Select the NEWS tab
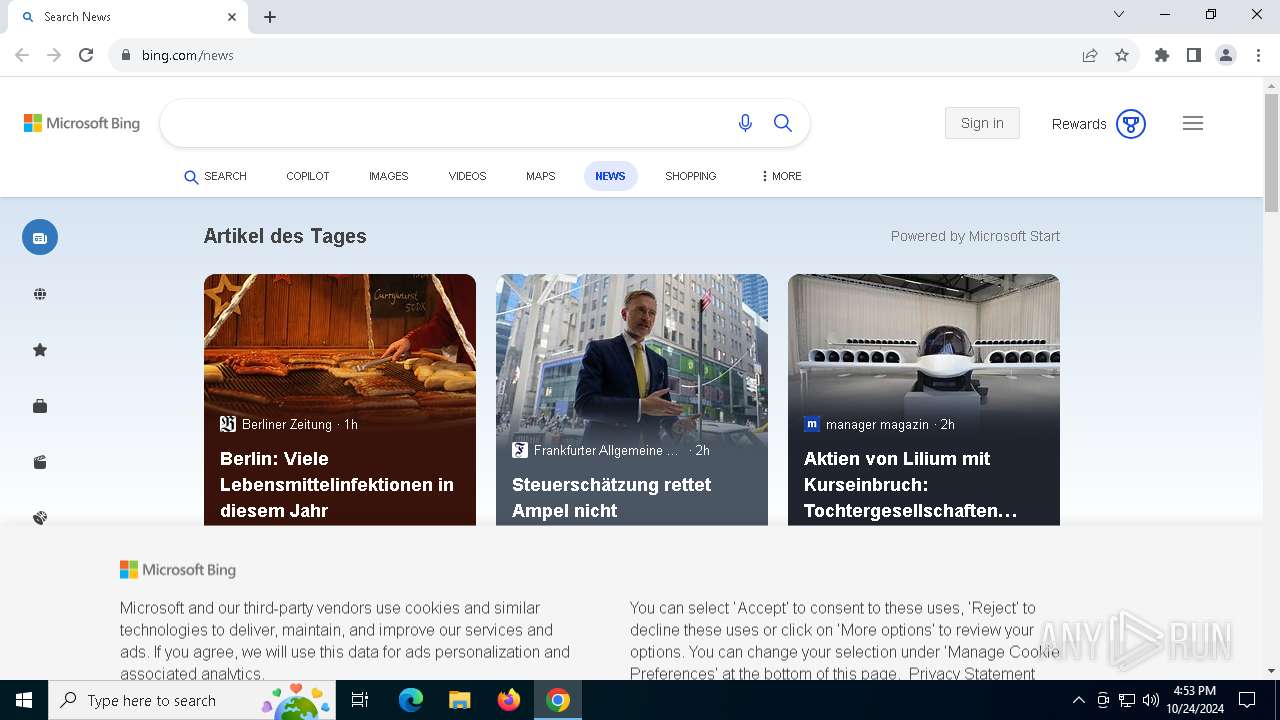The image size is (1280, 720). (610, 176)
